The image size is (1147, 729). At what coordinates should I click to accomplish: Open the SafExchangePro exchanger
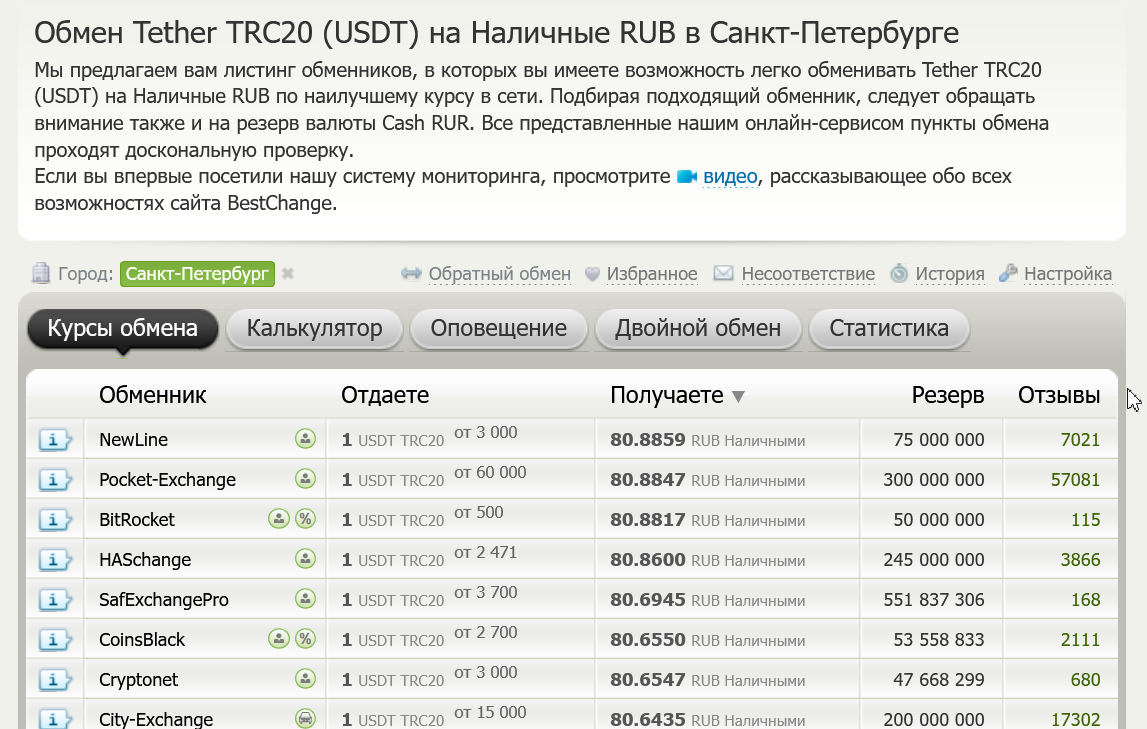(x=164, y=600)
